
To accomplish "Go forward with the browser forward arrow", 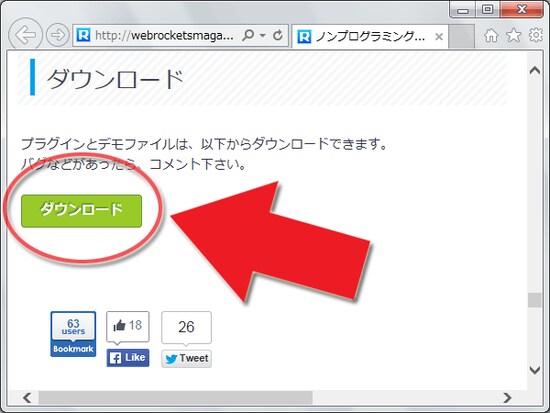I will (x=58, y=35).
